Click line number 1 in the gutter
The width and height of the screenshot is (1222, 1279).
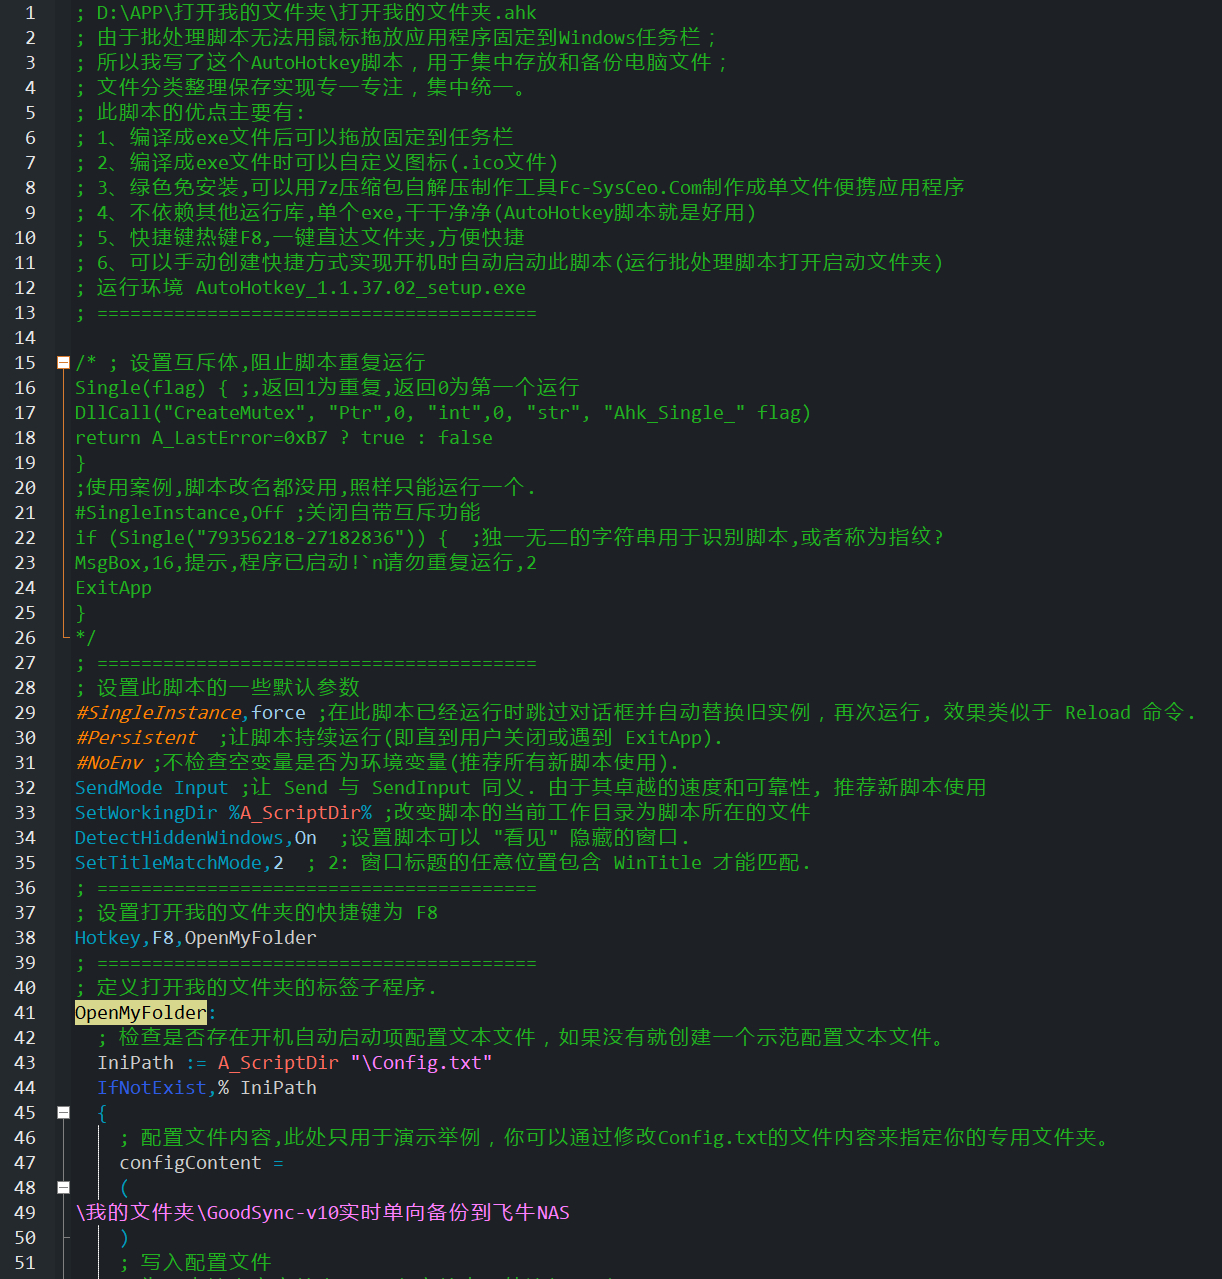(29, 12)
